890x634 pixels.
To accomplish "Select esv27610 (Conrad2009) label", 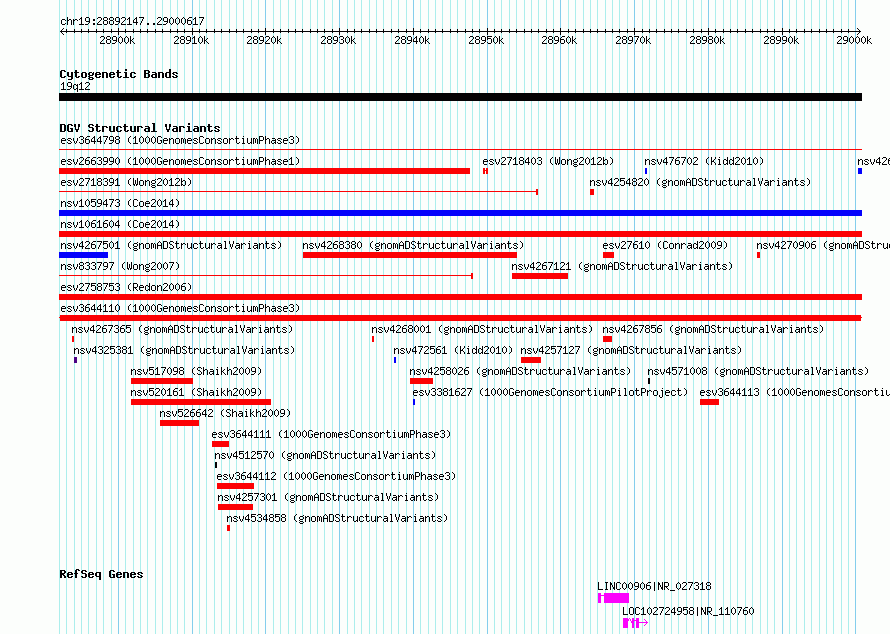I will tap(665, 245).
